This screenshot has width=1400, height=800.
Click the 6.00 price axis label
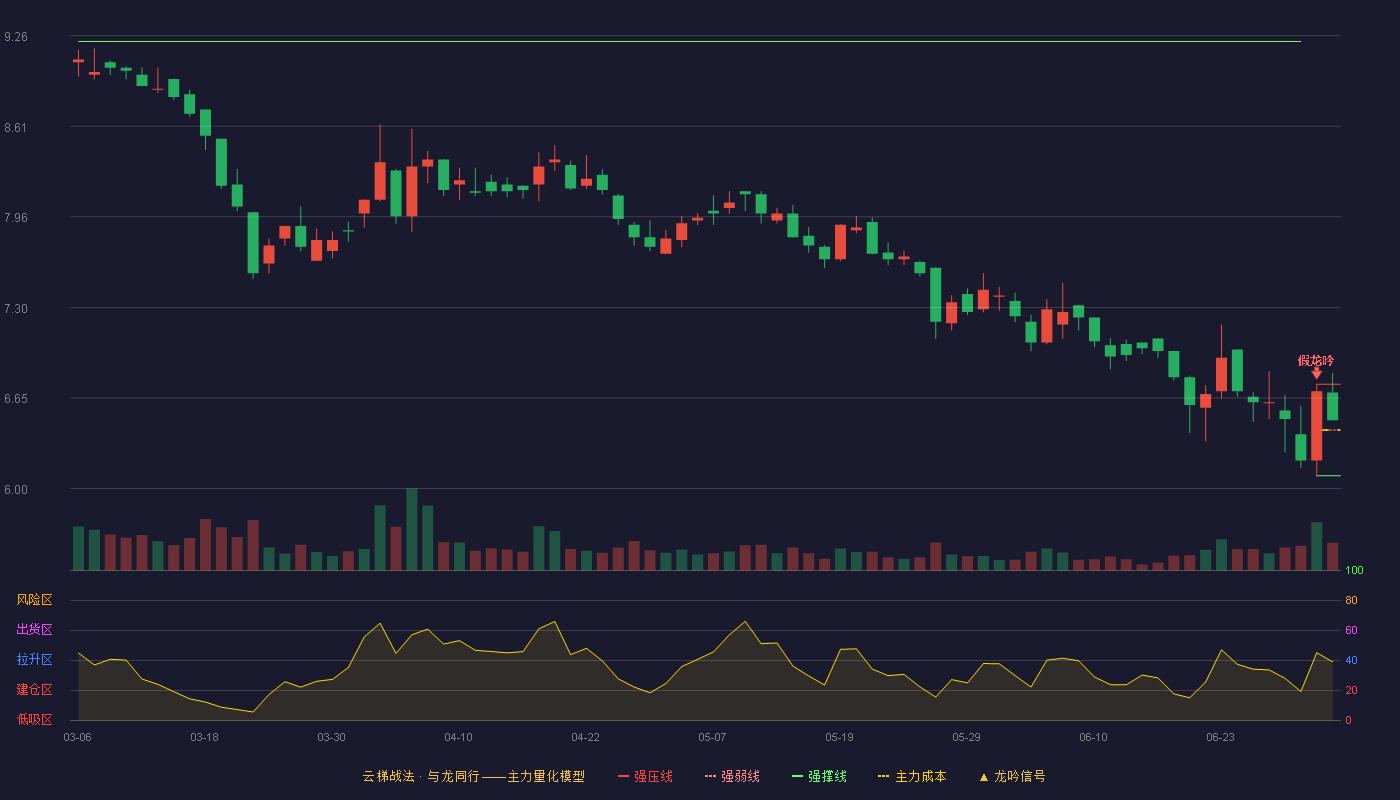pos(16,490)
